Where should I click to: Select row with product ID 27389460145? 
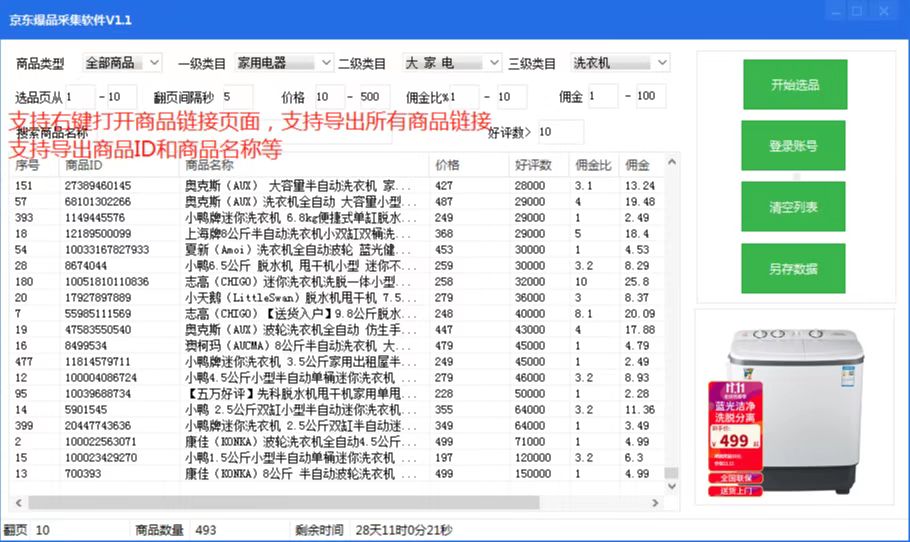(337, 186)
